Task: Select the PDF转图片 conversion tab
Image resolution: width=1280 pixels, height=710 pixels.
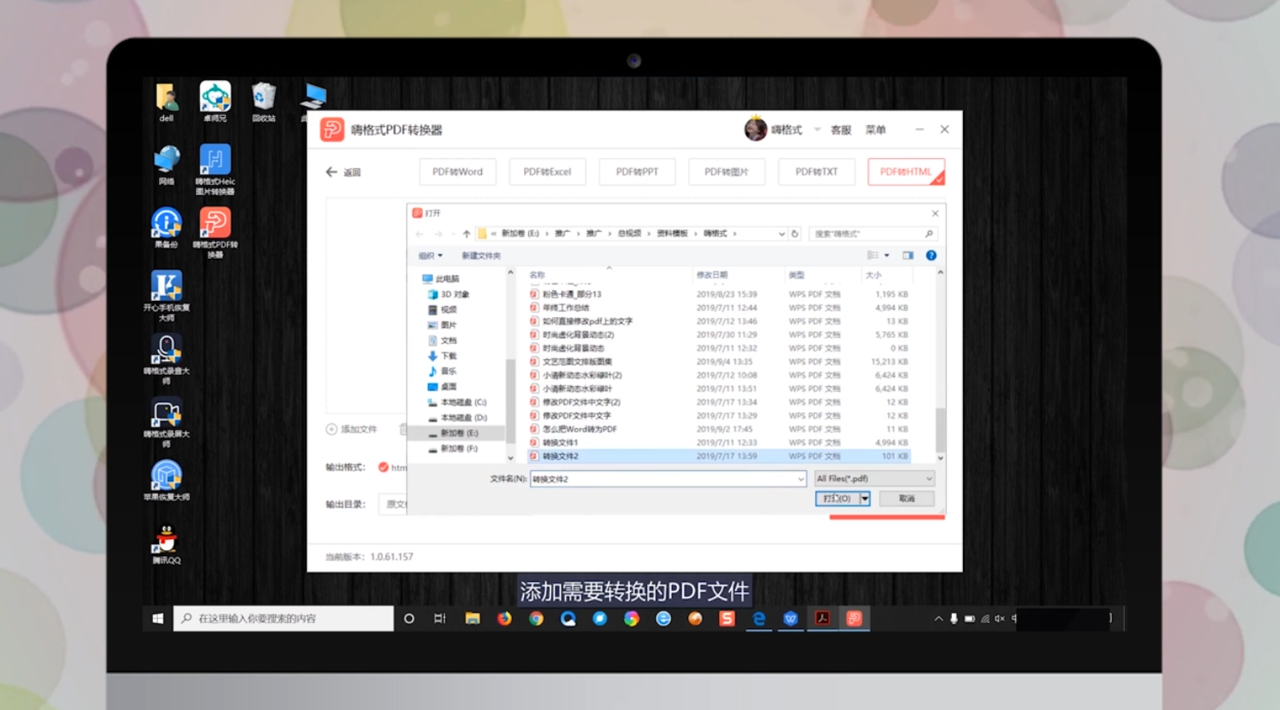Action: pyautogui.click(x=727, y=172)
